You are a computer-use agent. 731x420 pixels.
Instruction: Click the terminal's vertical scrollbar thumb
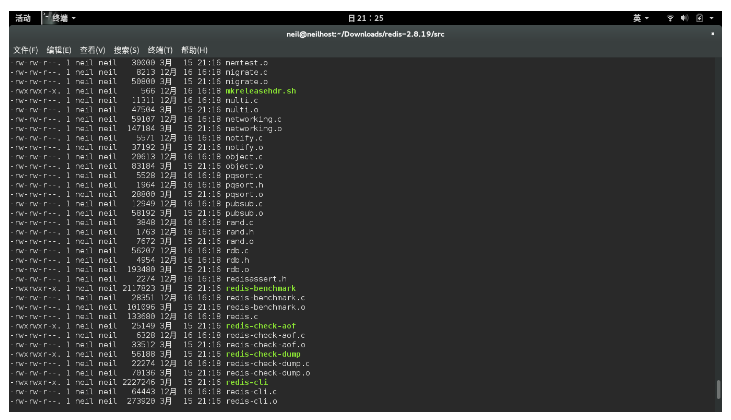[x=717, y=390]
